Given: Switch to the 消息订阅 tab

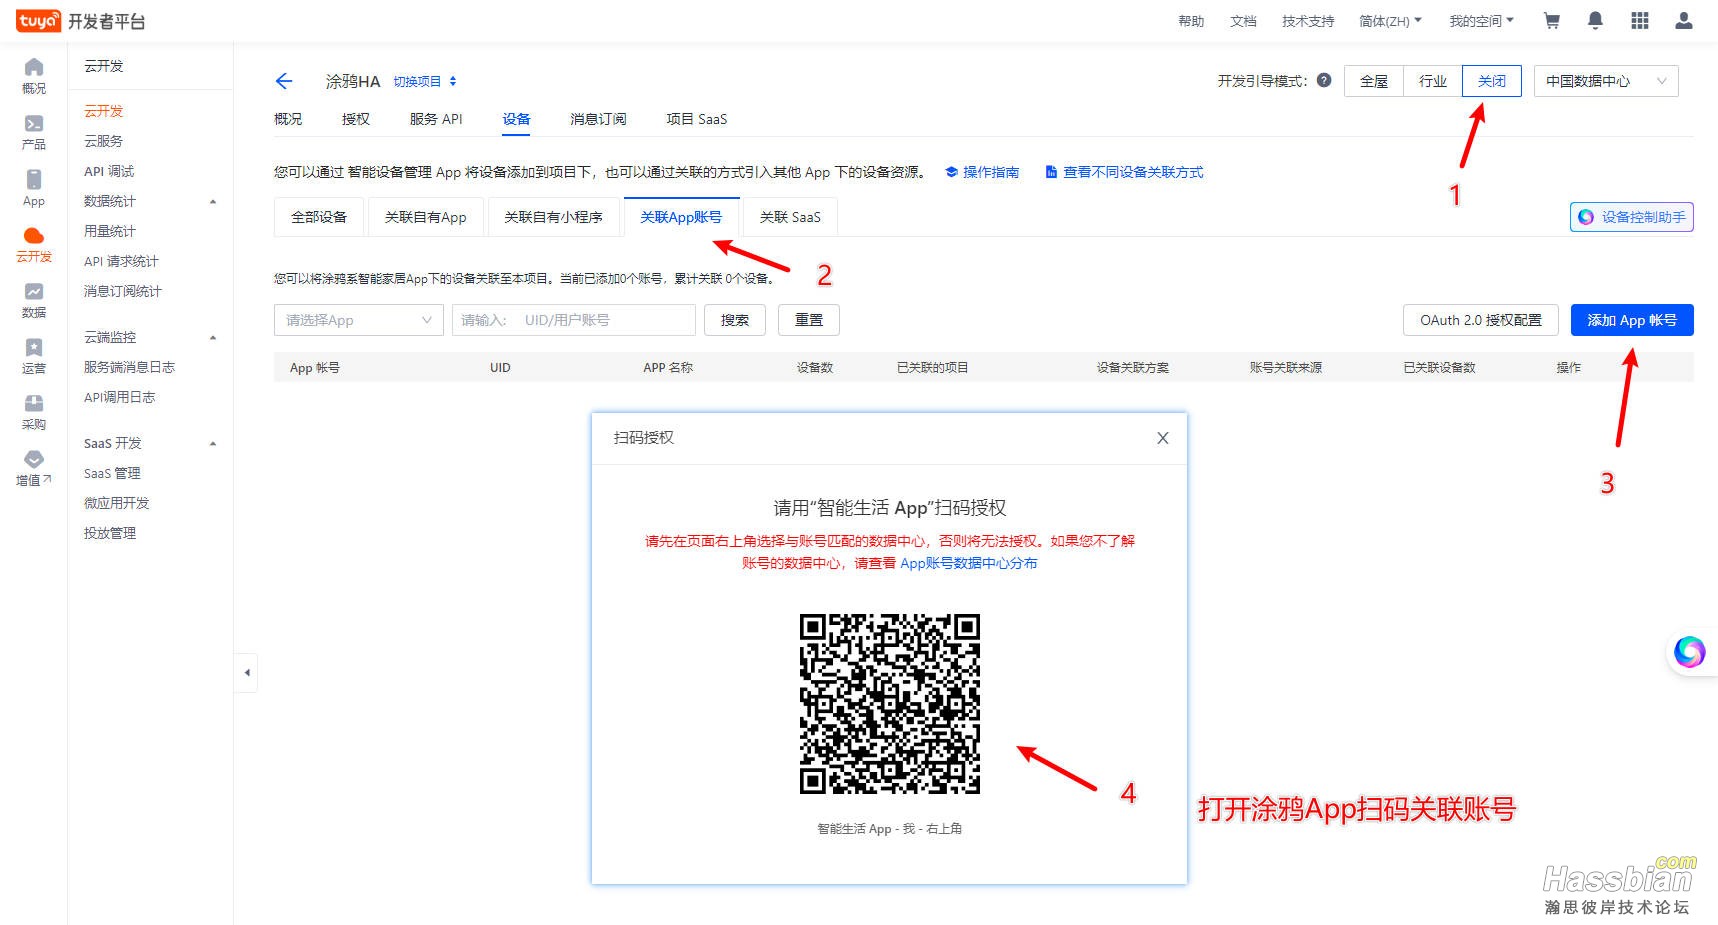Looking at the screenshot, I should pos(598,119).
